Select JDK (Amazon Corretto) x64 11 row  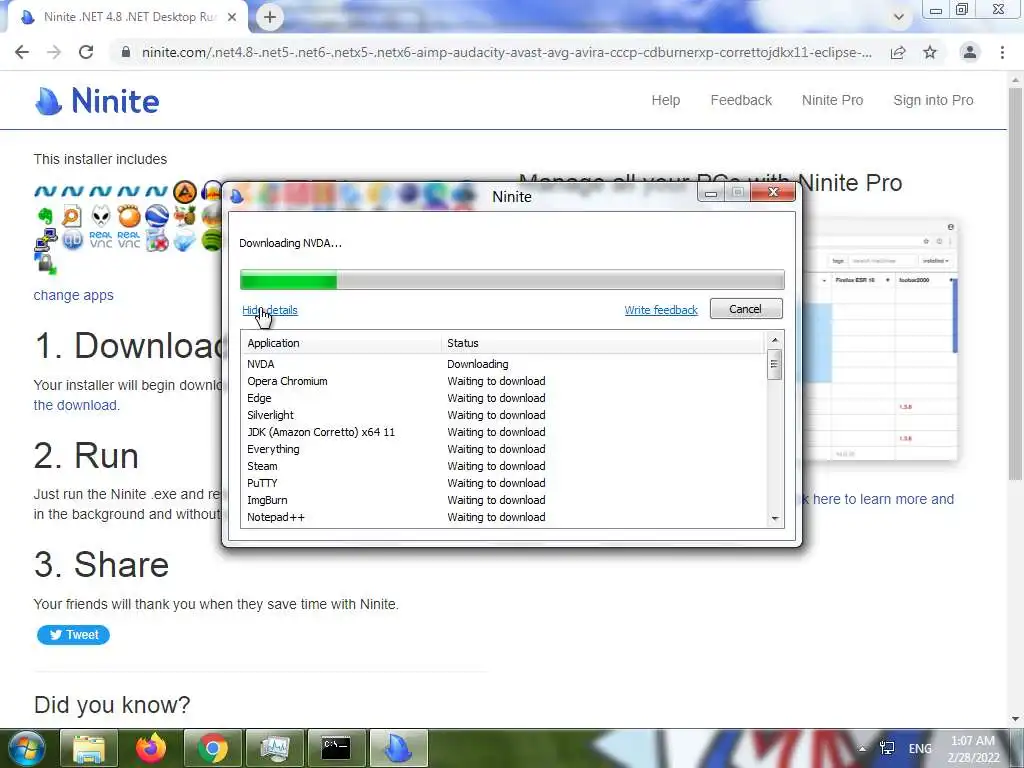[503, 432]
